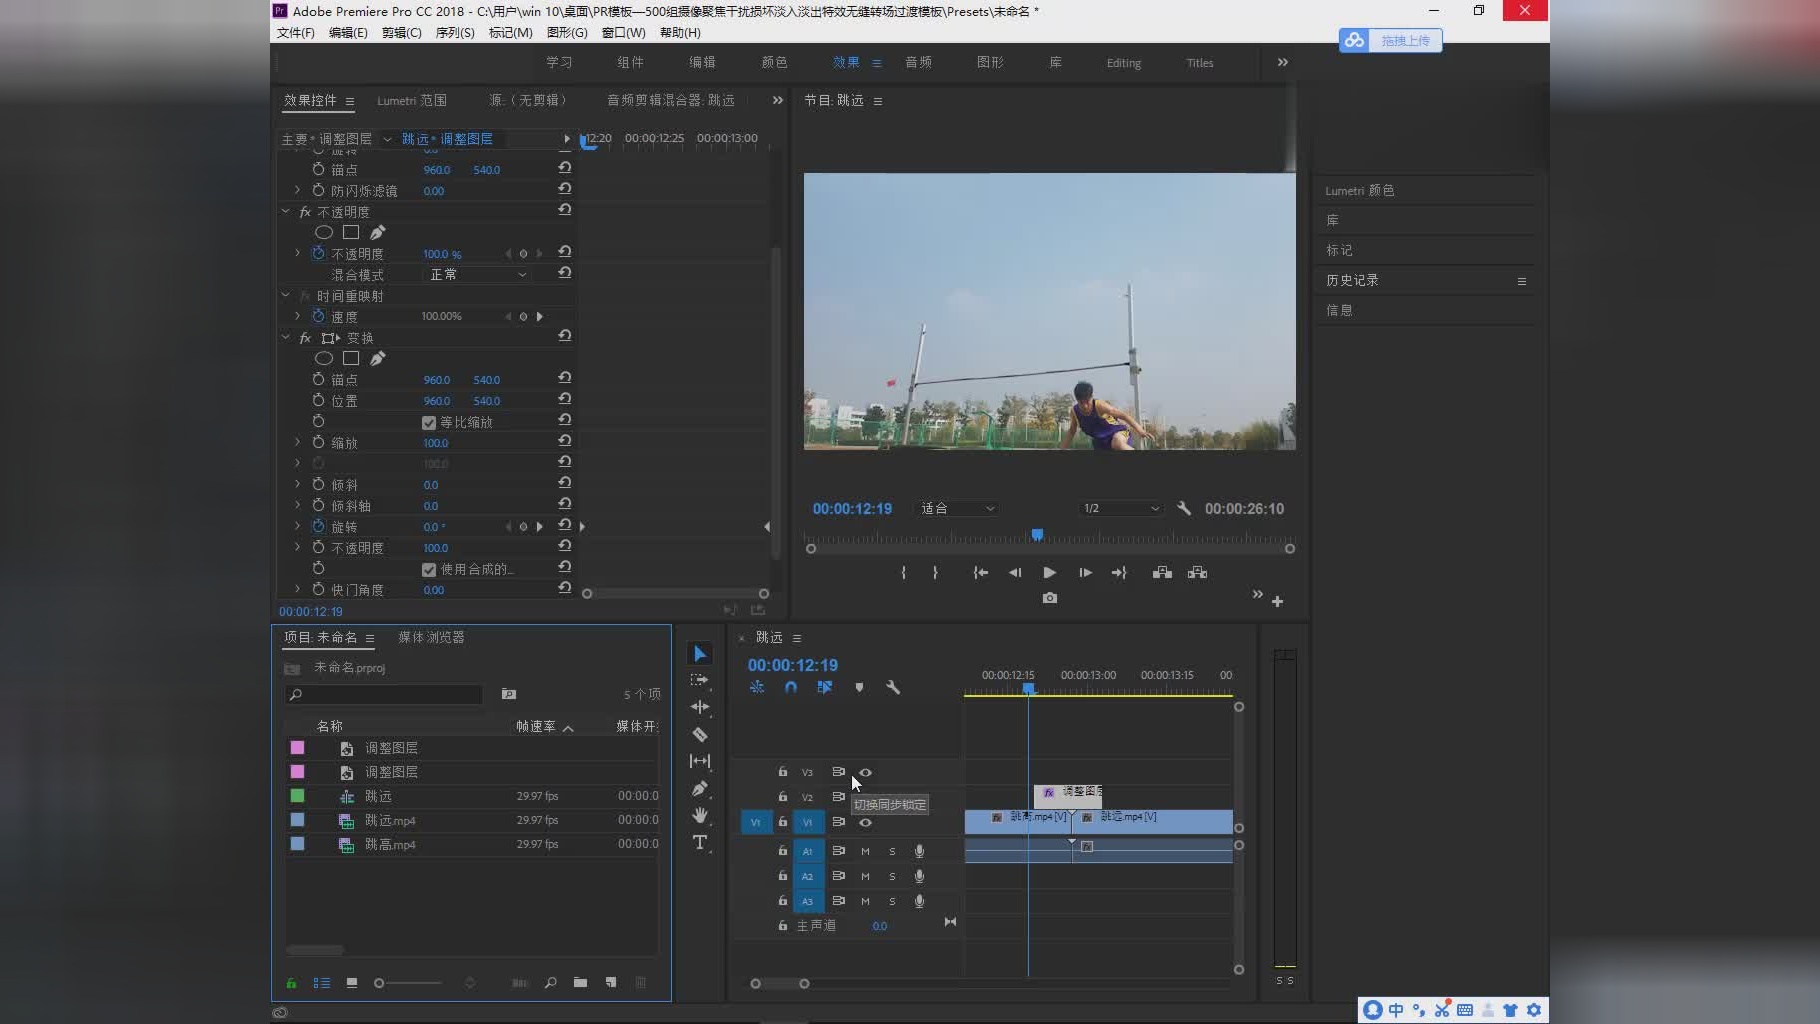
Task: Create 4-point polygon mask under 变换 effect
Action: (x=351, y=358)
